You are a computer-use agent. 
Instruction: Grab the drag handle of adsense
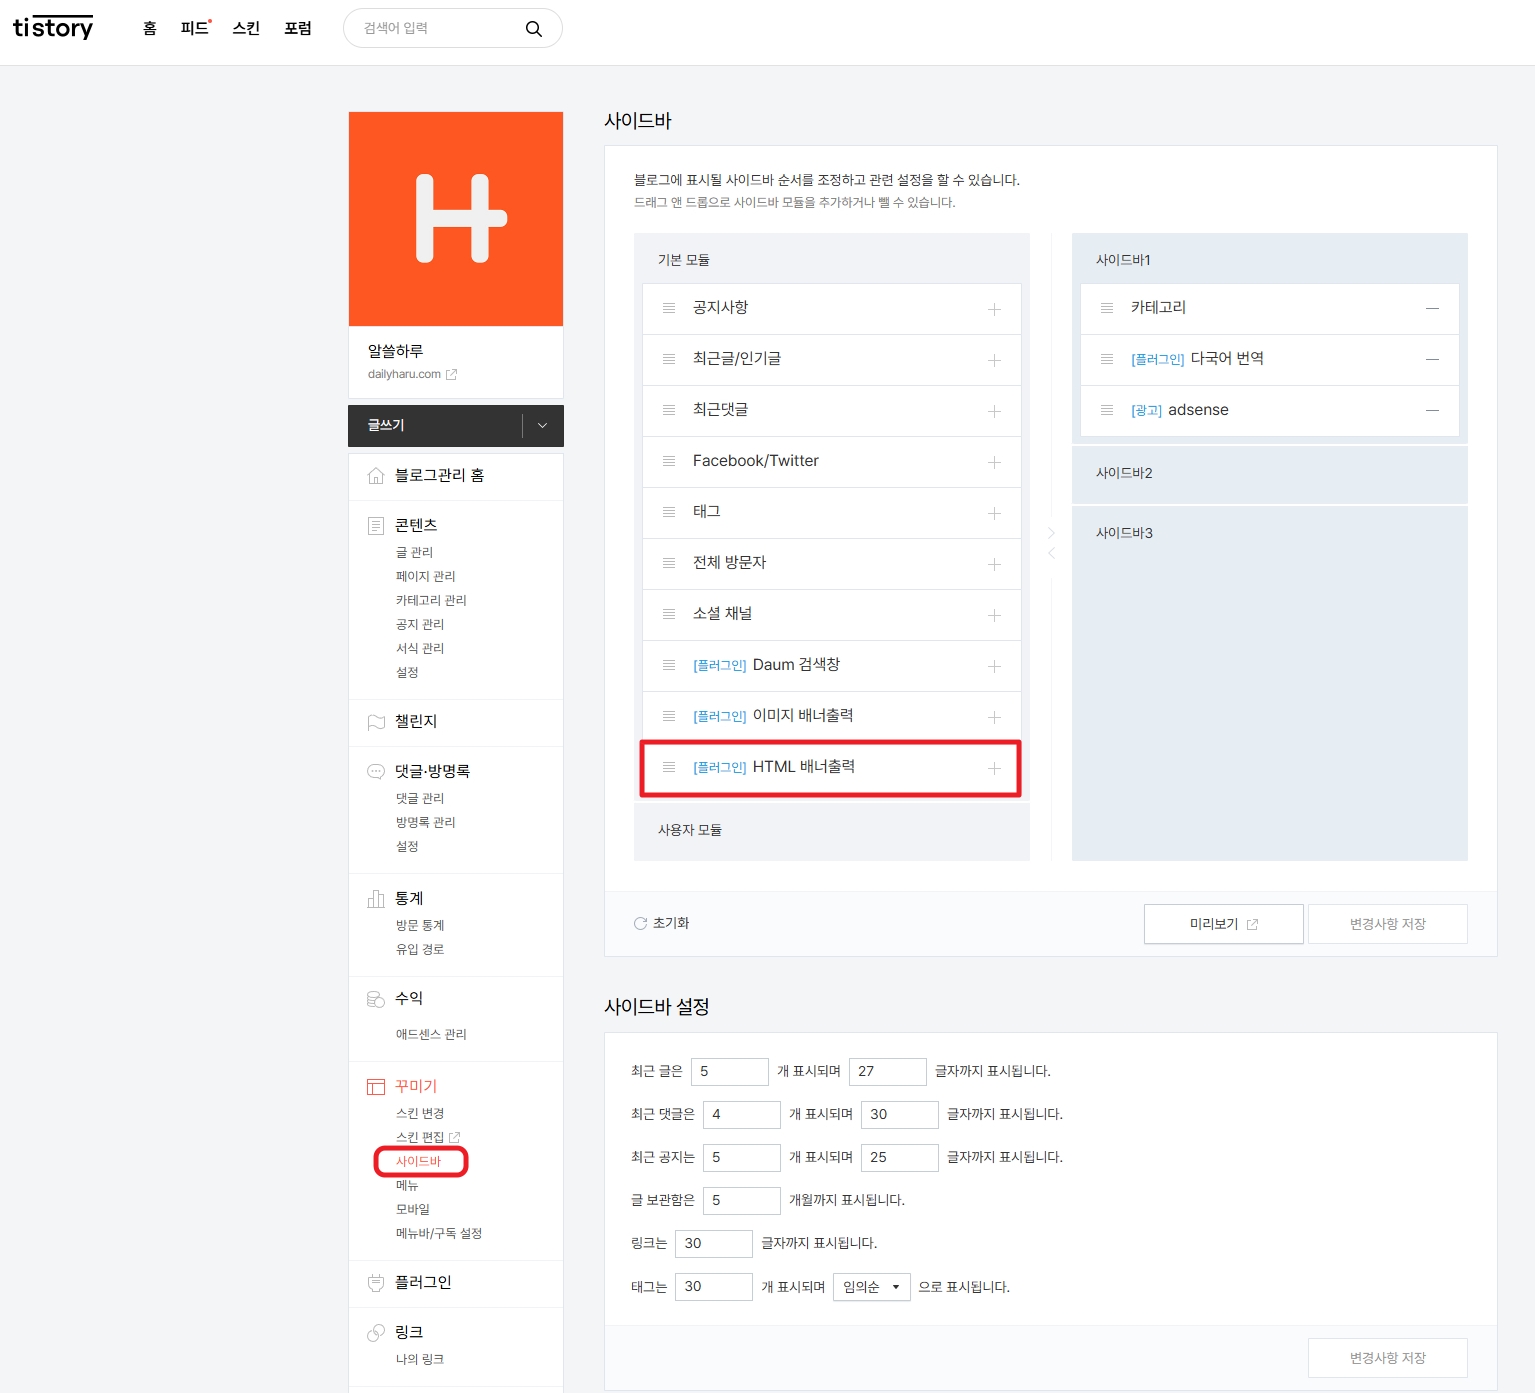1107,410
